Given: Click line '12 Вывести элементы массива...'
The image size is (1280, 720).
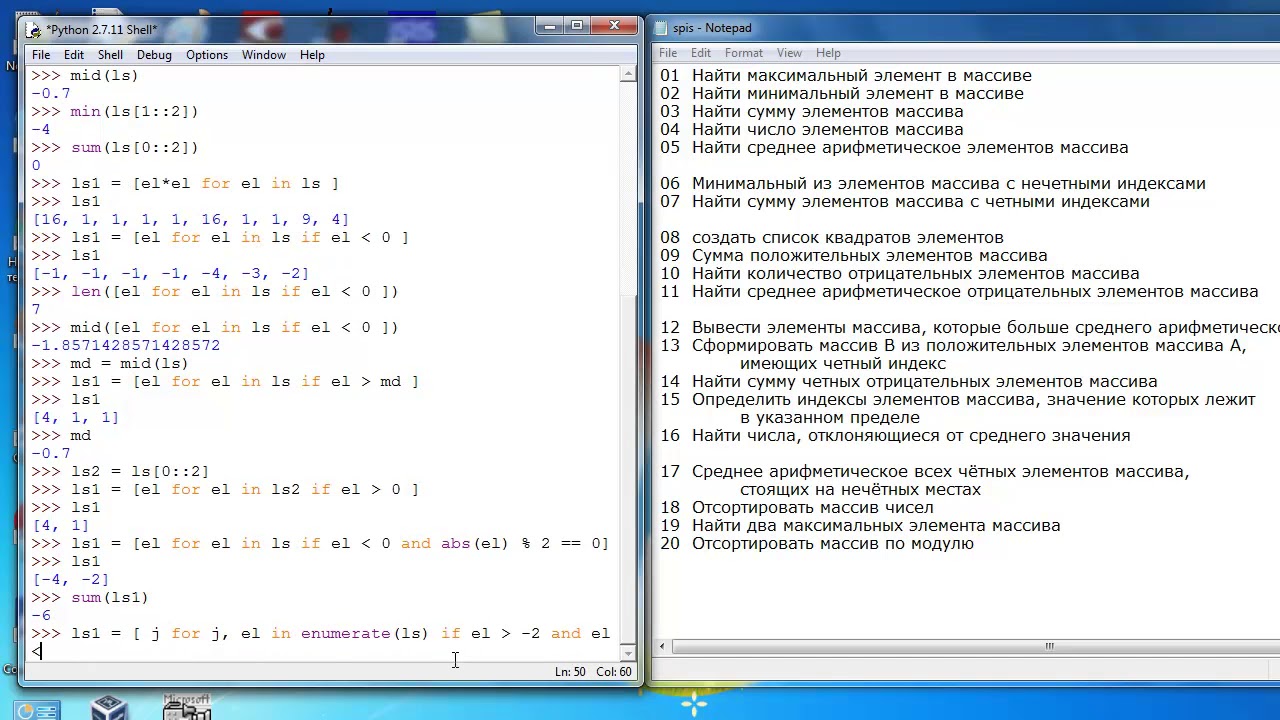Looking at the screenshot, I should tap(969, 327).
